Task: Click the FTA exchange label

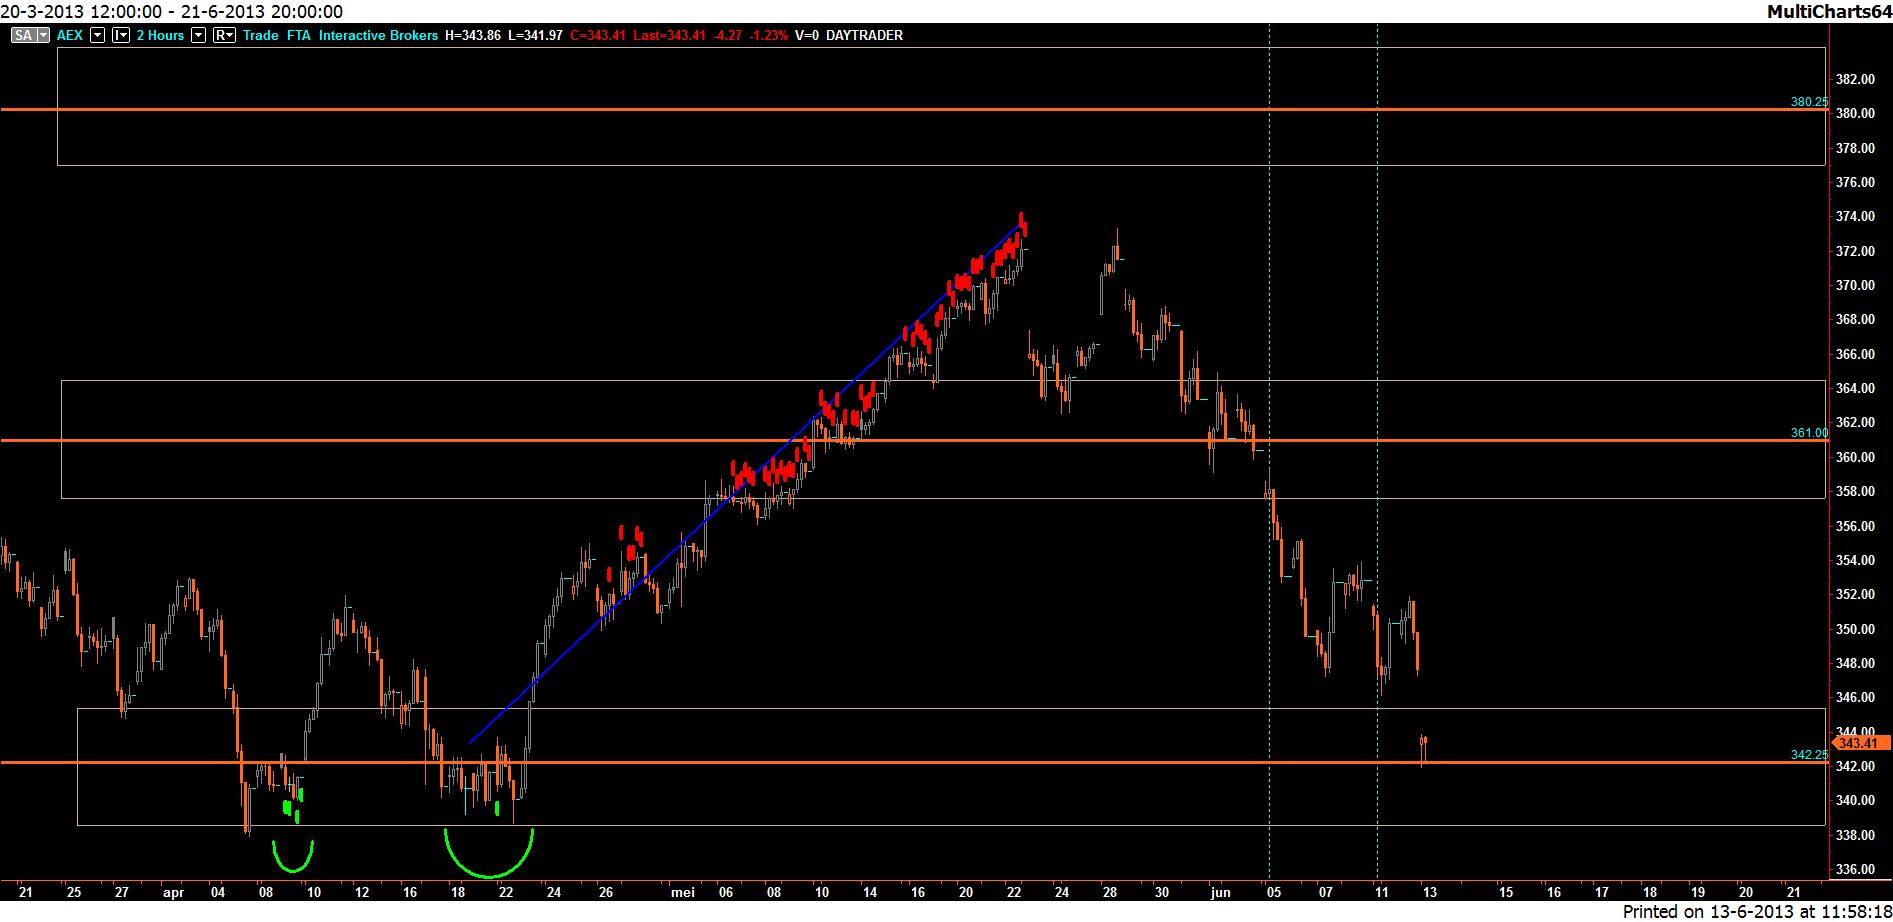Action: point(298,35)
